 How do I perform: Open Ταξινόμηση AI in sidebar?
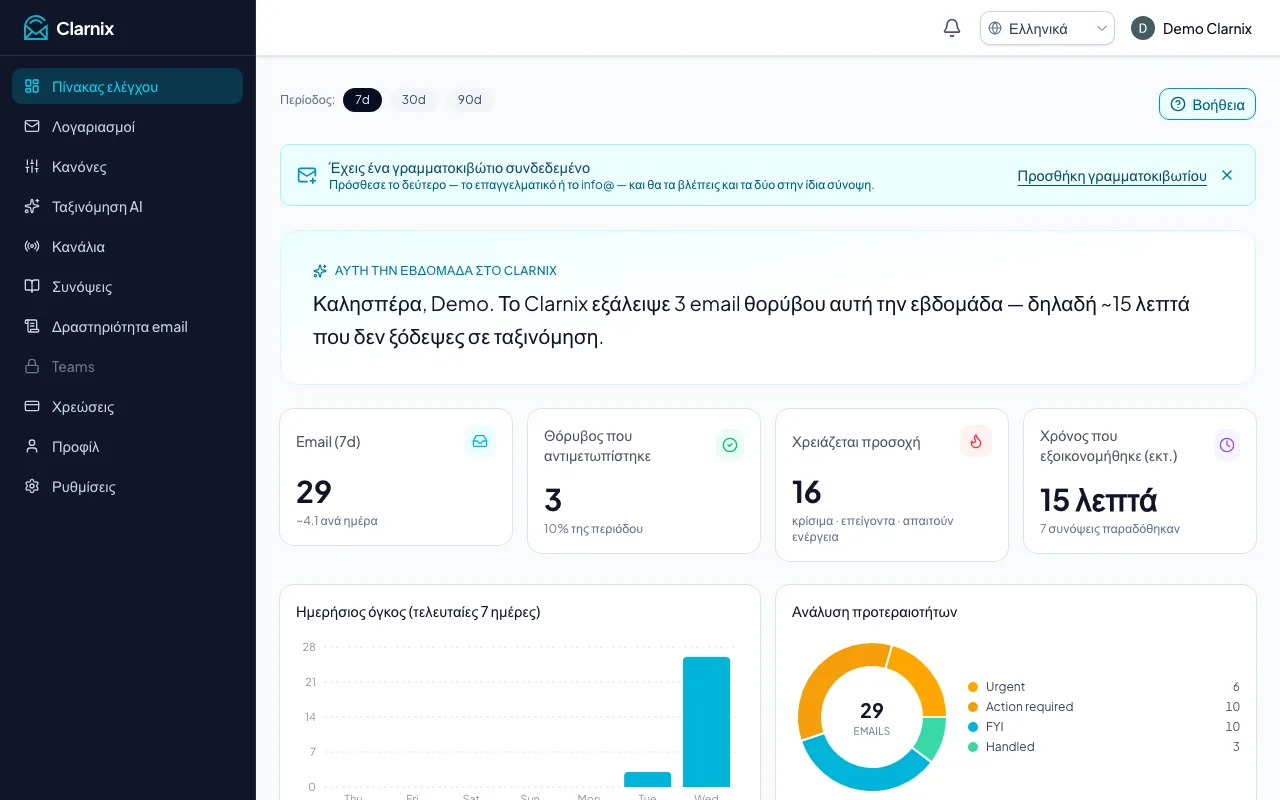pos(127,206)
